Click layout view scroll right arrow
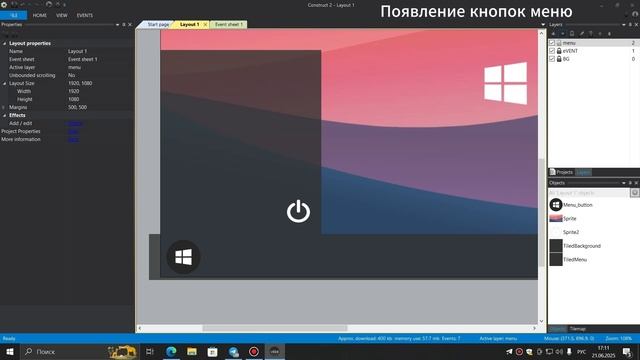The height and width of the screenshot is (360, 640). [x=534, y=328]
